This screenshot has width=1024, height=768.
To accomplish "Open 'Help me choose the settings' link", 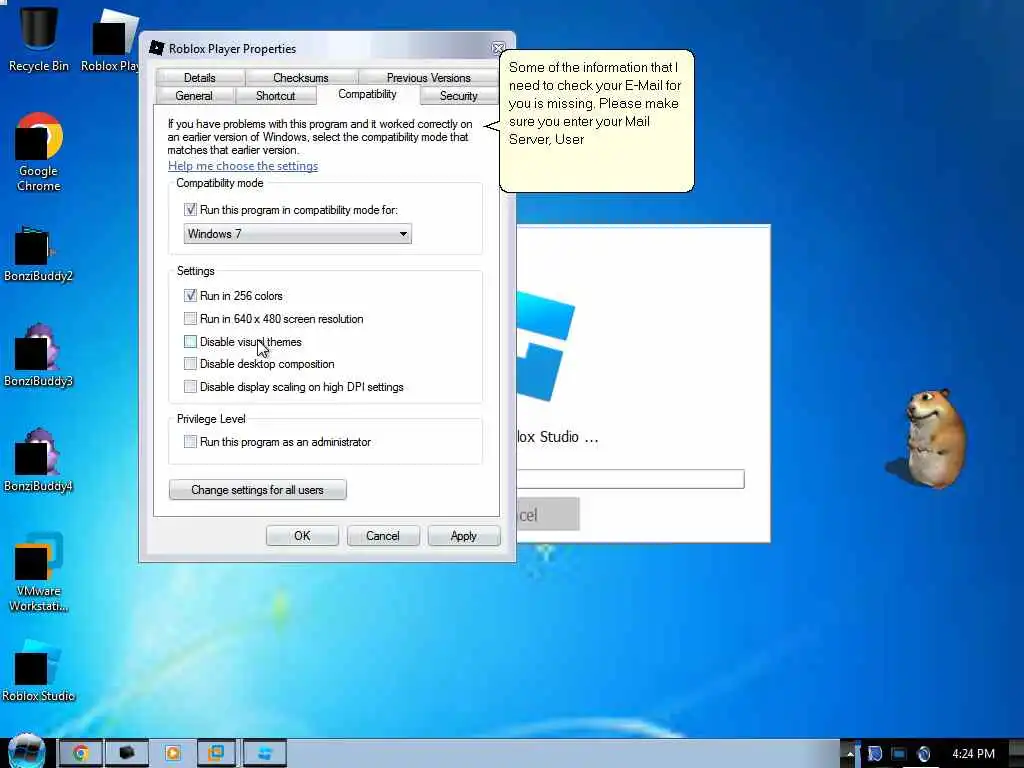I will [x=243, y=166].
